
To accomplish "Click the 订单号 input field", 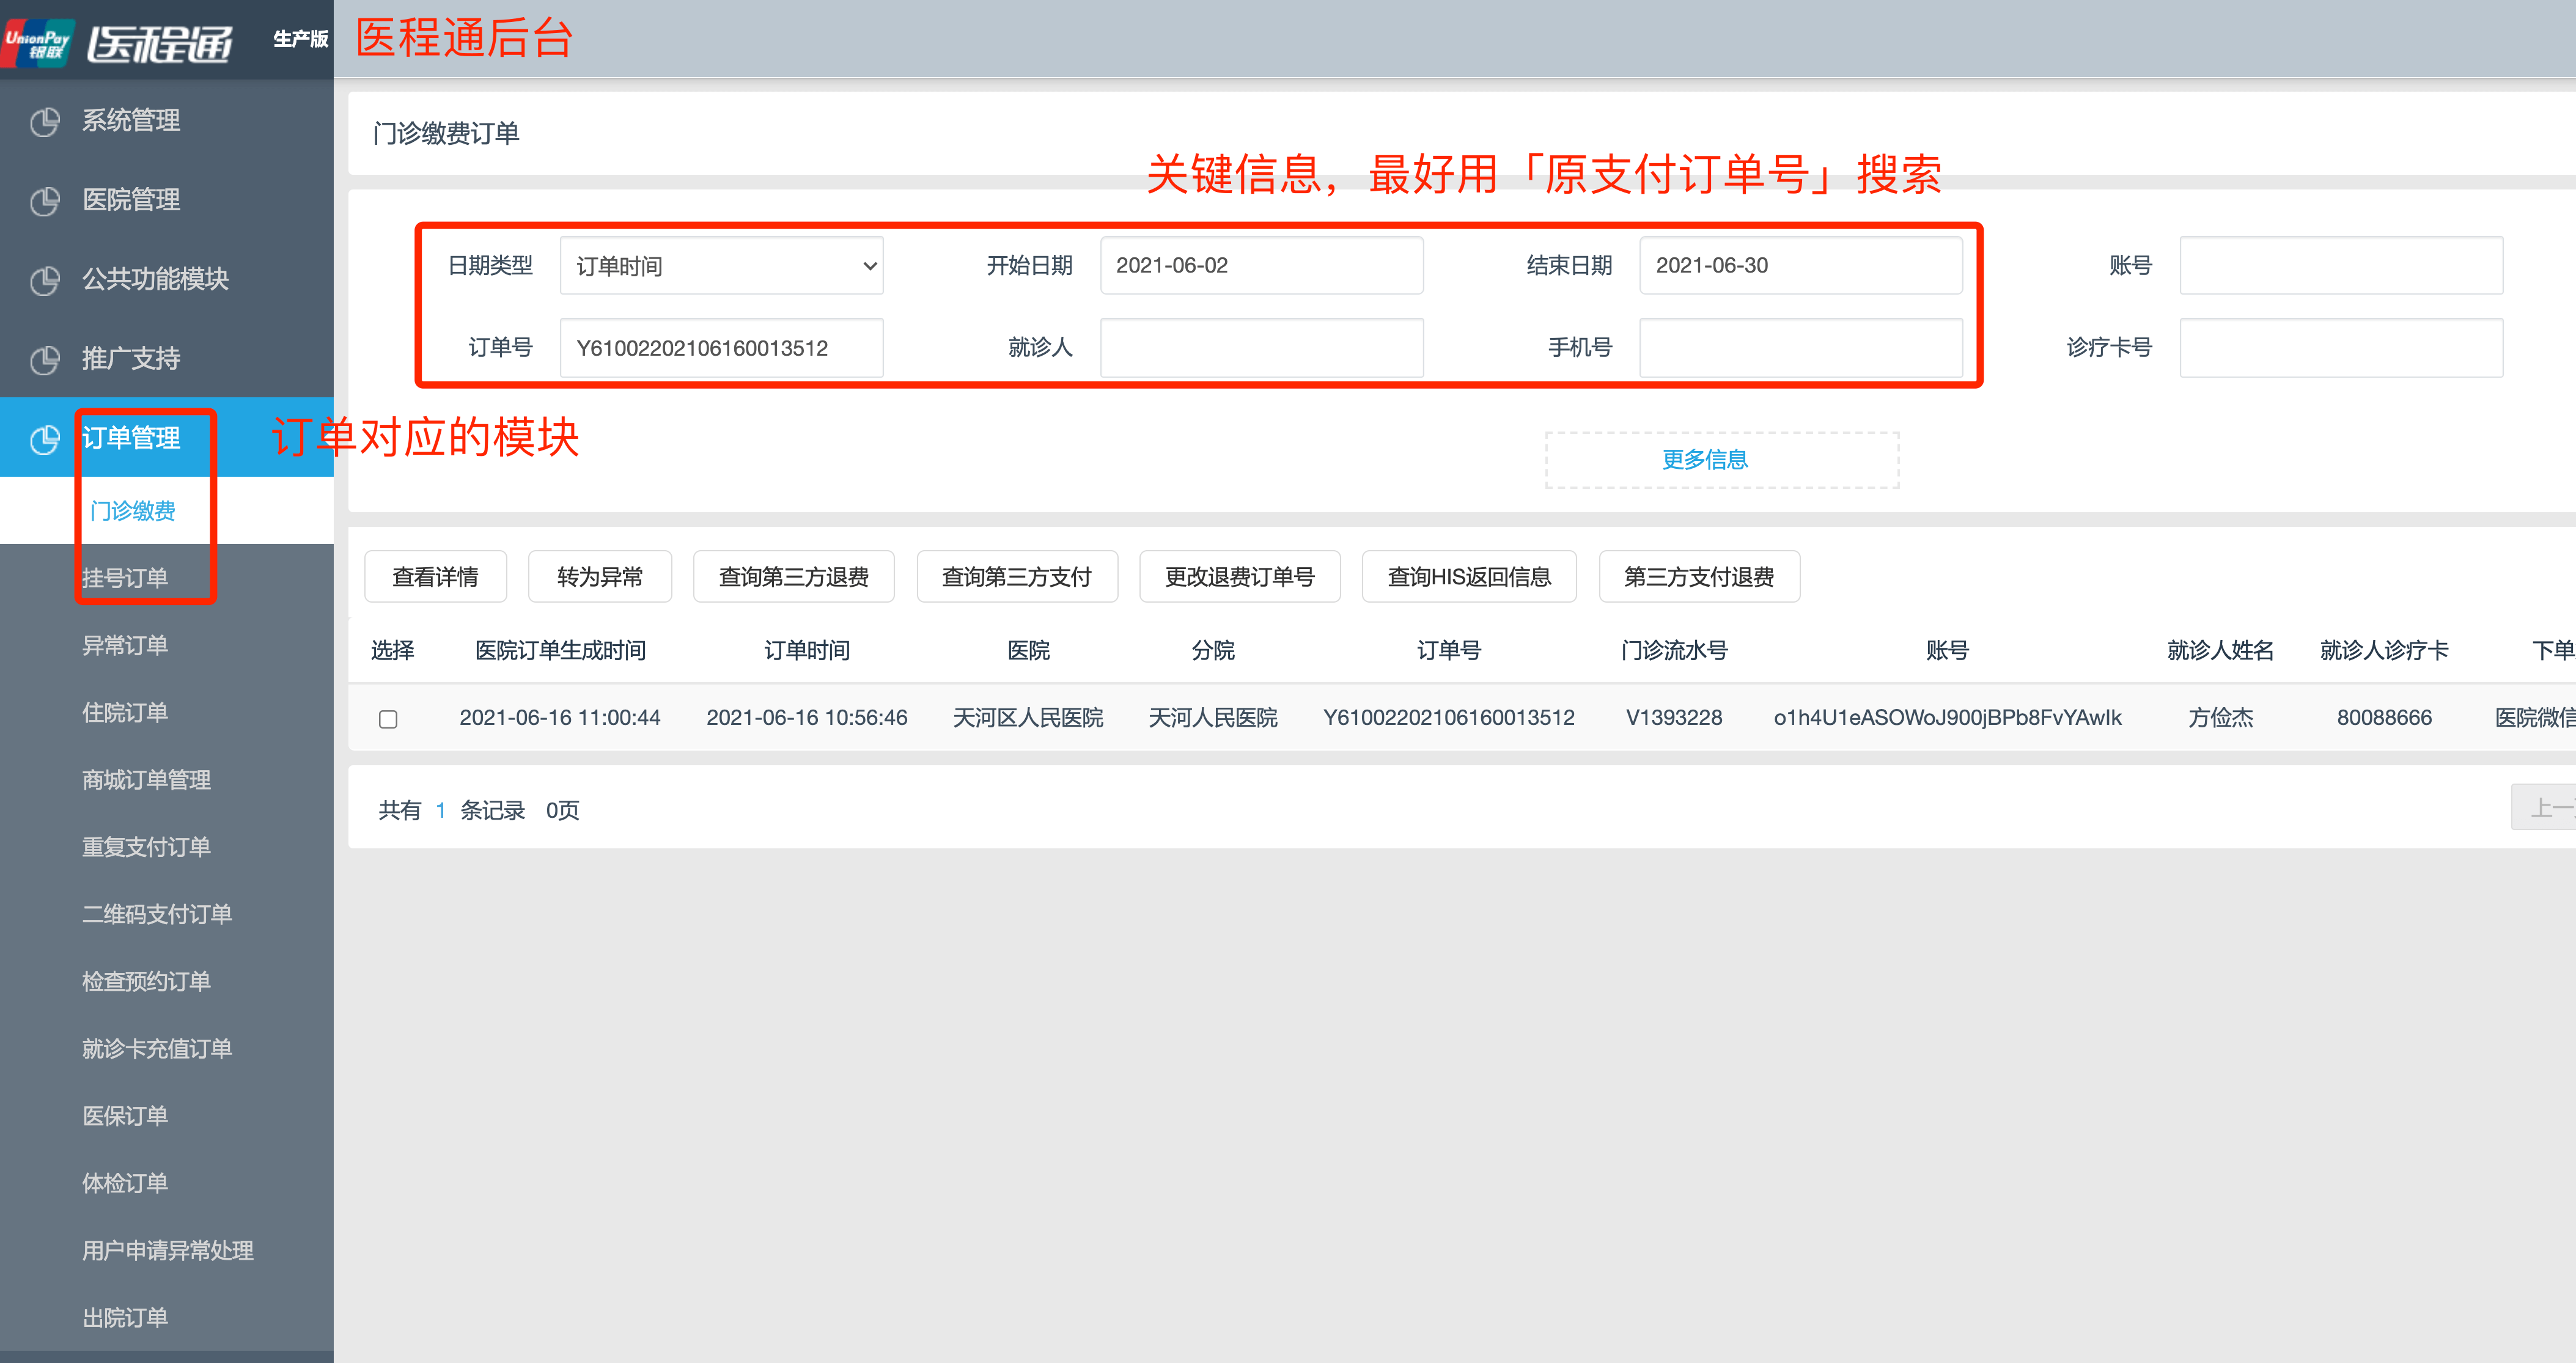I will [721, 348].
